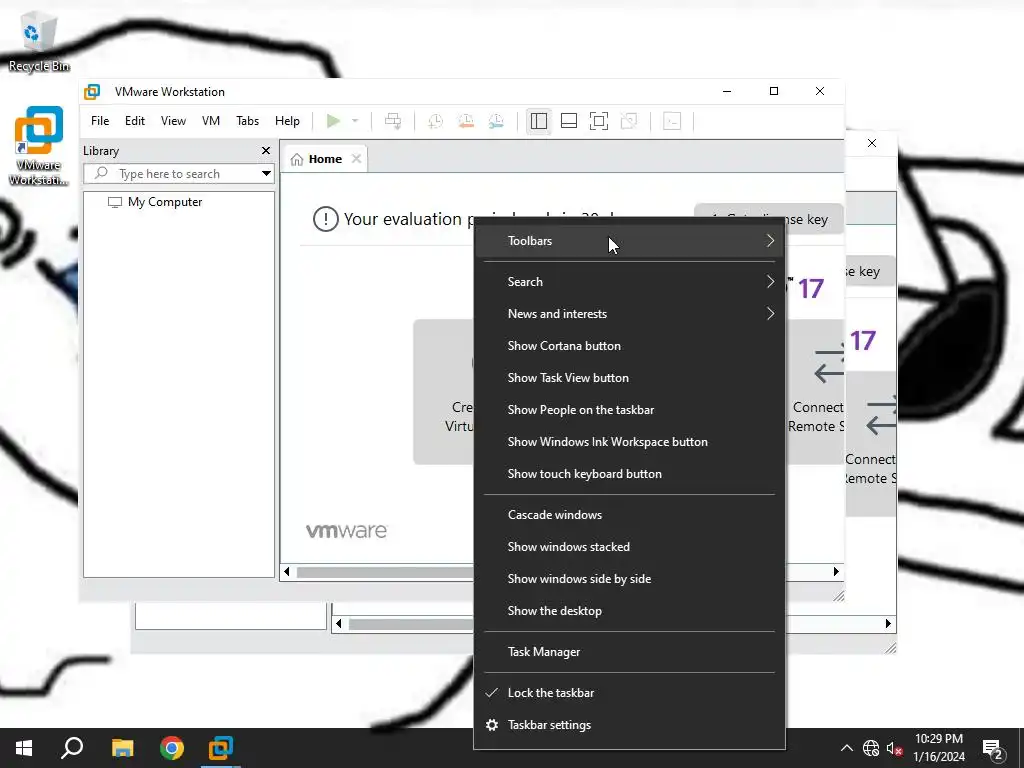
Task: Click the horizontal scrollbar left arrow
Action: (287, 572)
